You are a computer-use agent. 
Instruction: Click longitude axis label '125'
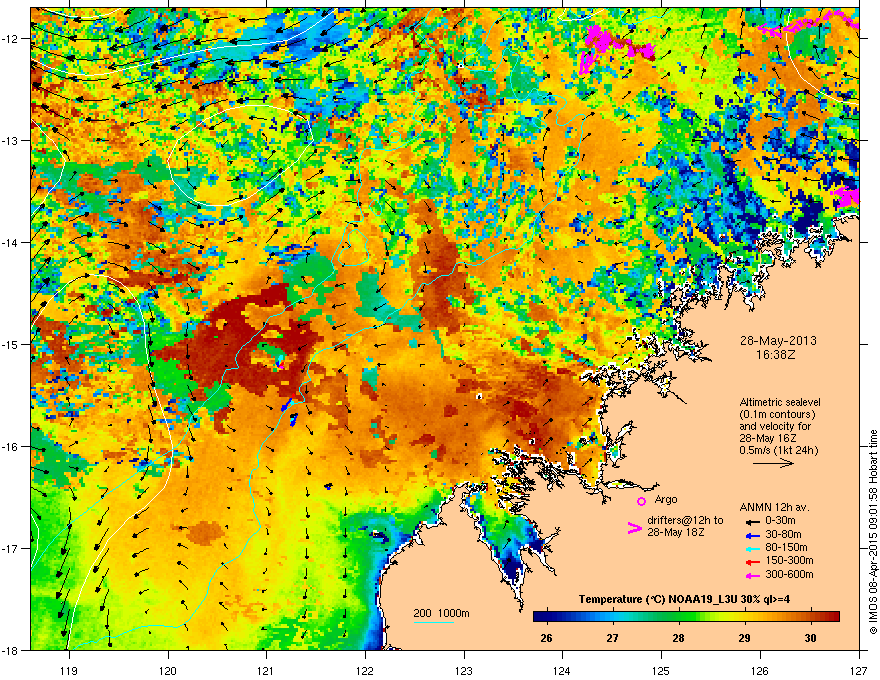(x=661, y=670)
